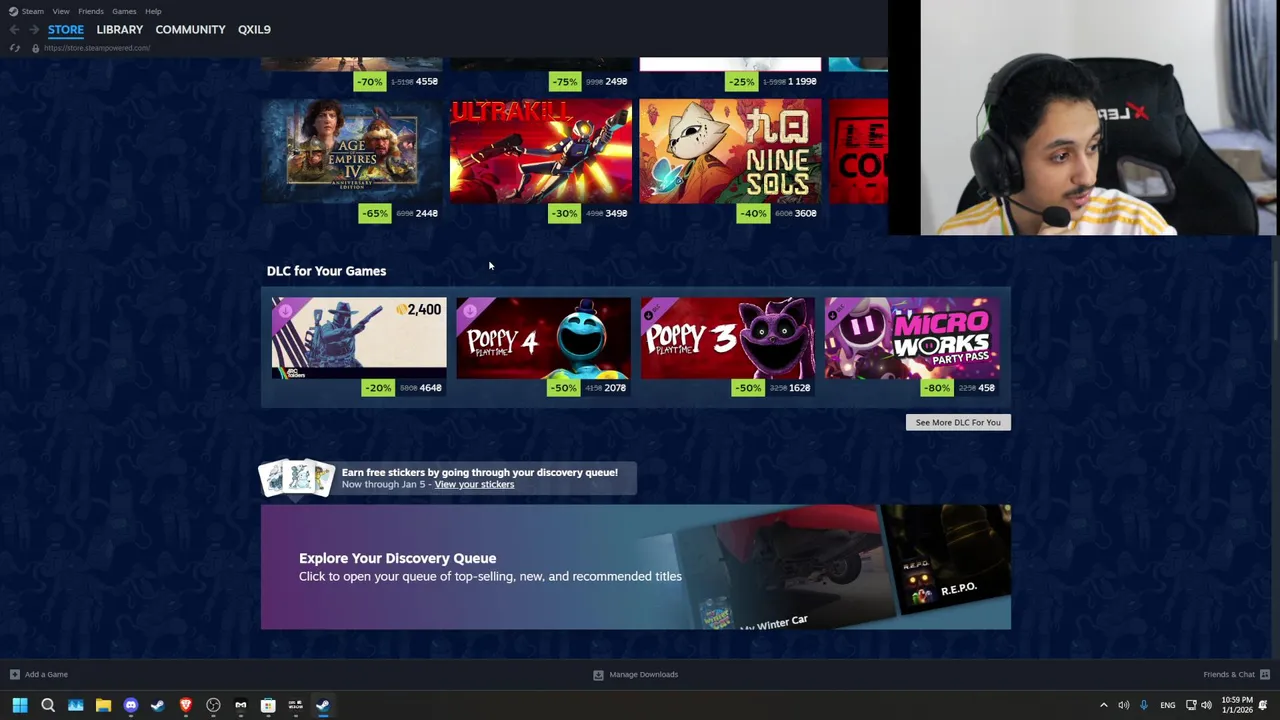Click the DLC for Your Games heading
The image size is (1280, 720).
[326, 271]
